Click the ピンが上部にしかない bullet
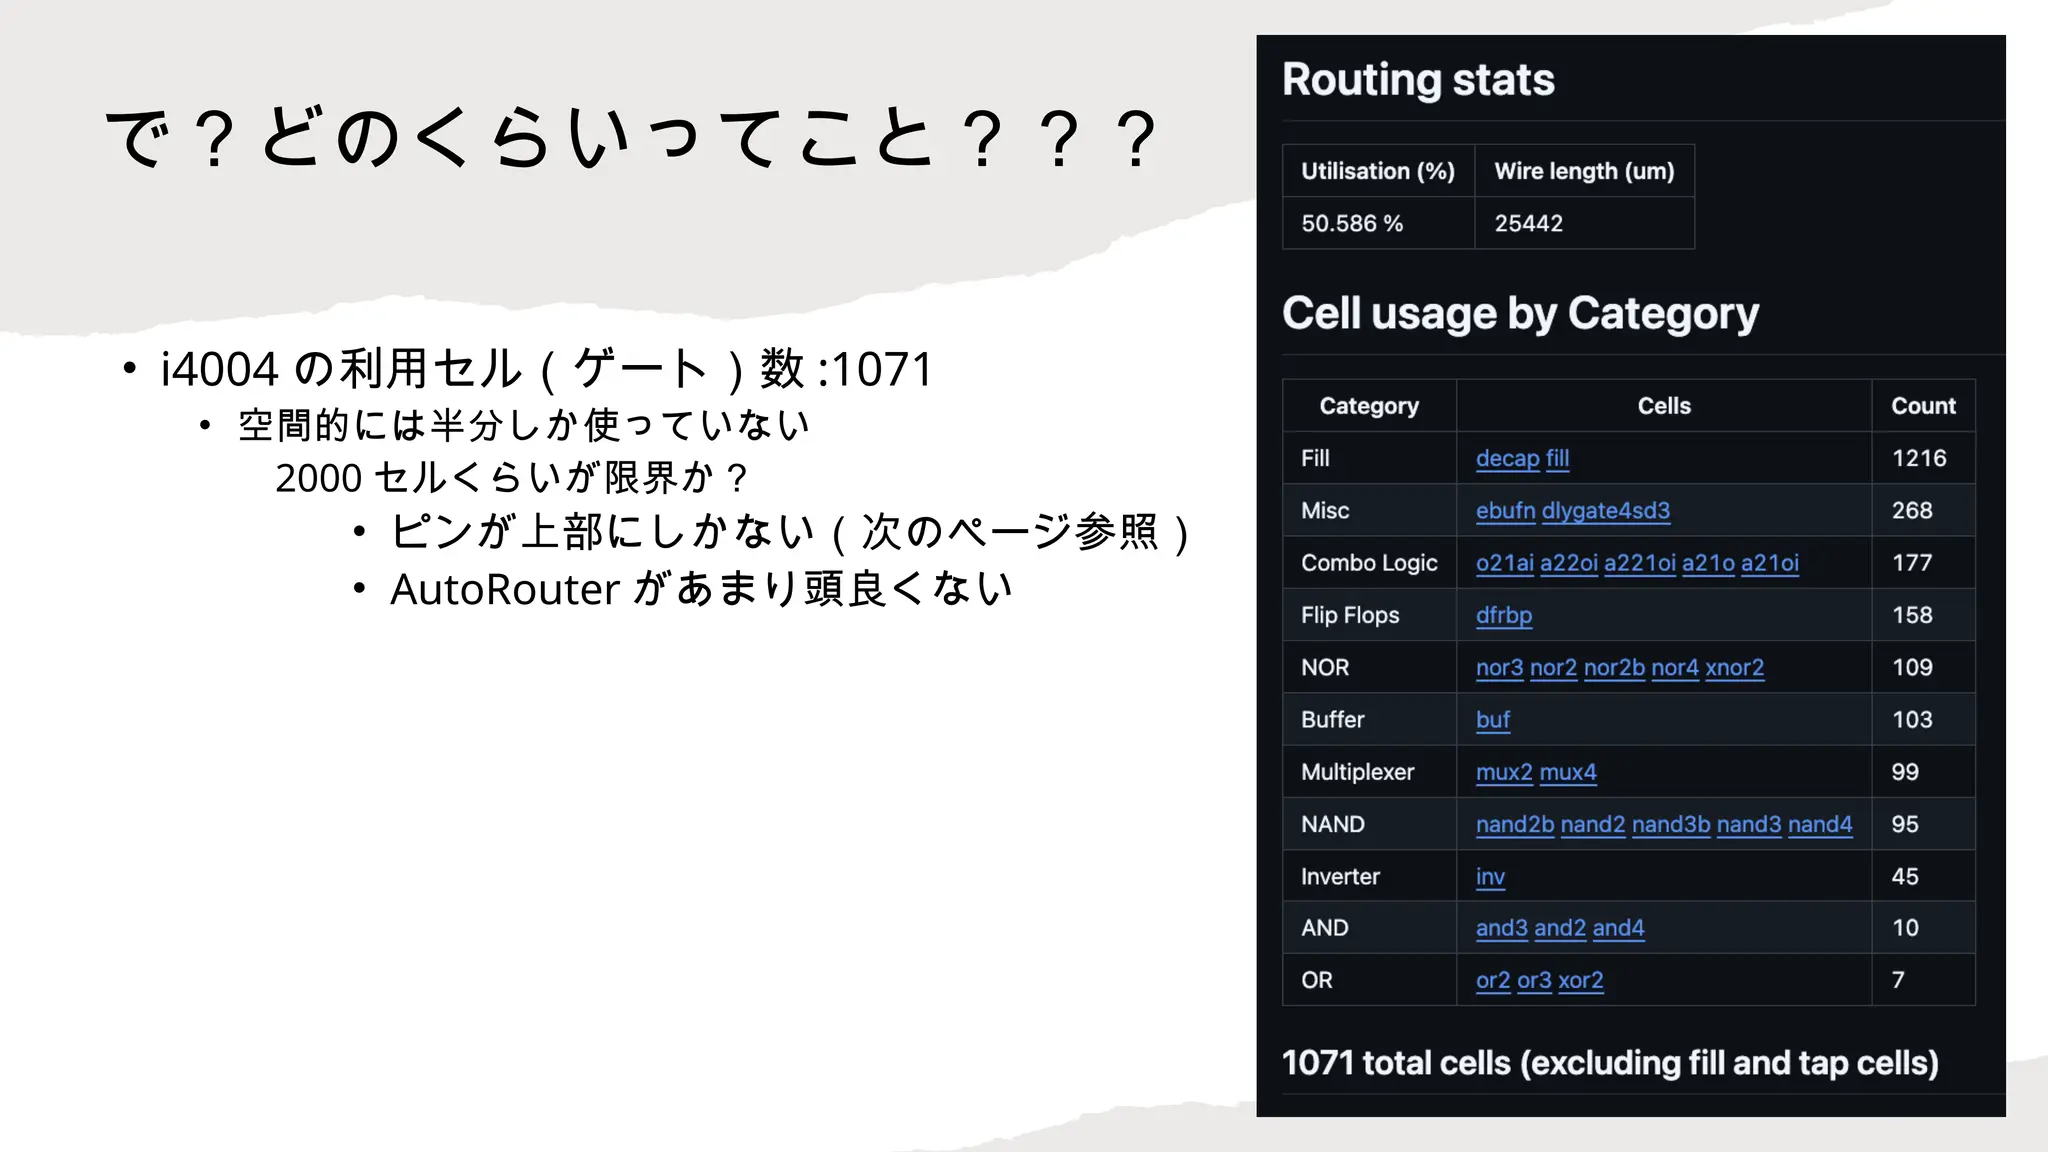This screenshot has width=2048, height=1152. coord(790,532)
